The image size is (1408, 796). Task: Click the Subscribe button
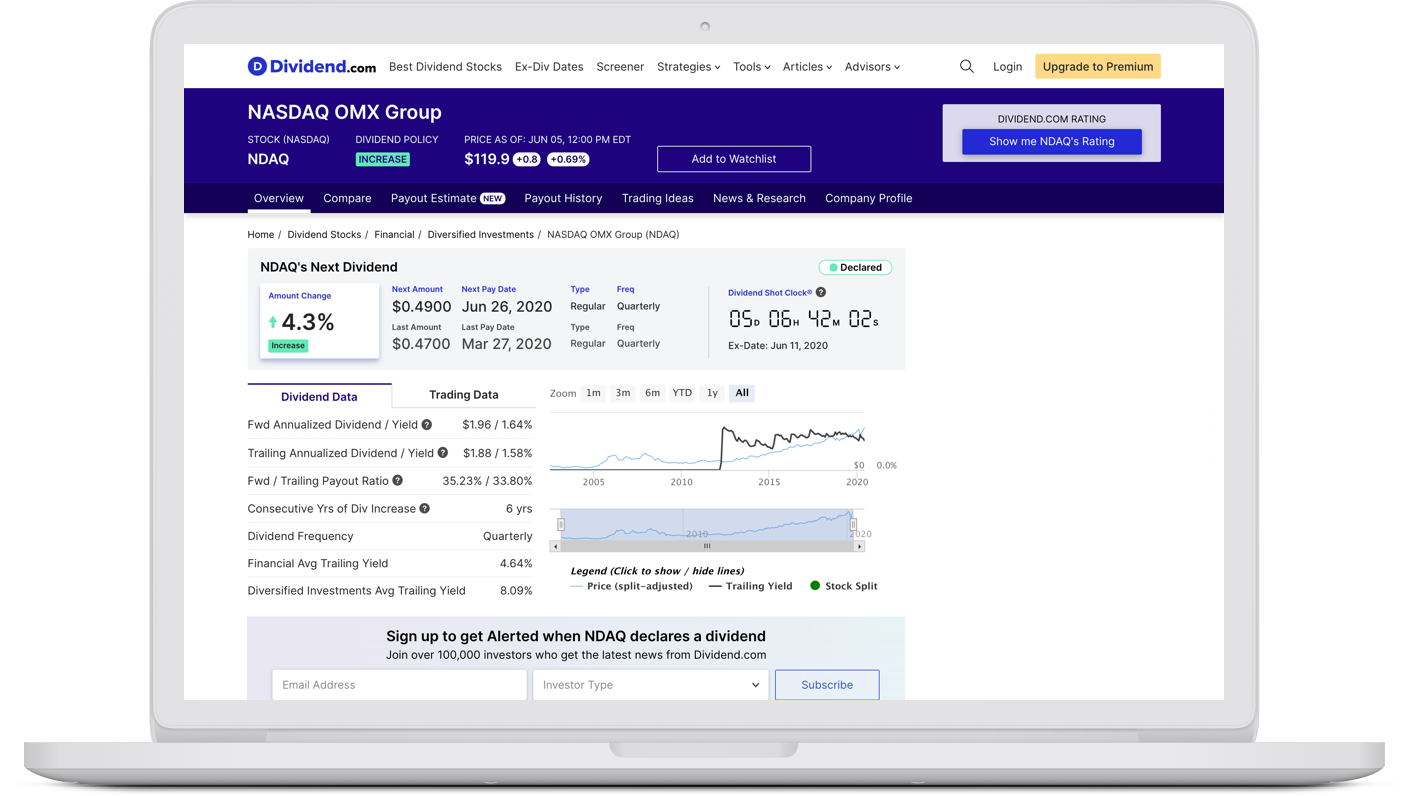pos(827,685)
